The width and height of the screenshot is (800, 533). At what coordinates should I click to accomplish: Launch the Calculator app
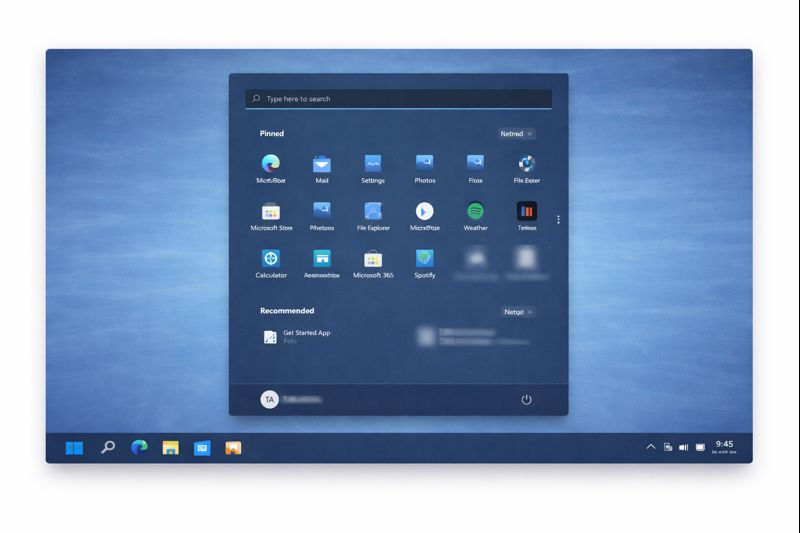[271, 264]
